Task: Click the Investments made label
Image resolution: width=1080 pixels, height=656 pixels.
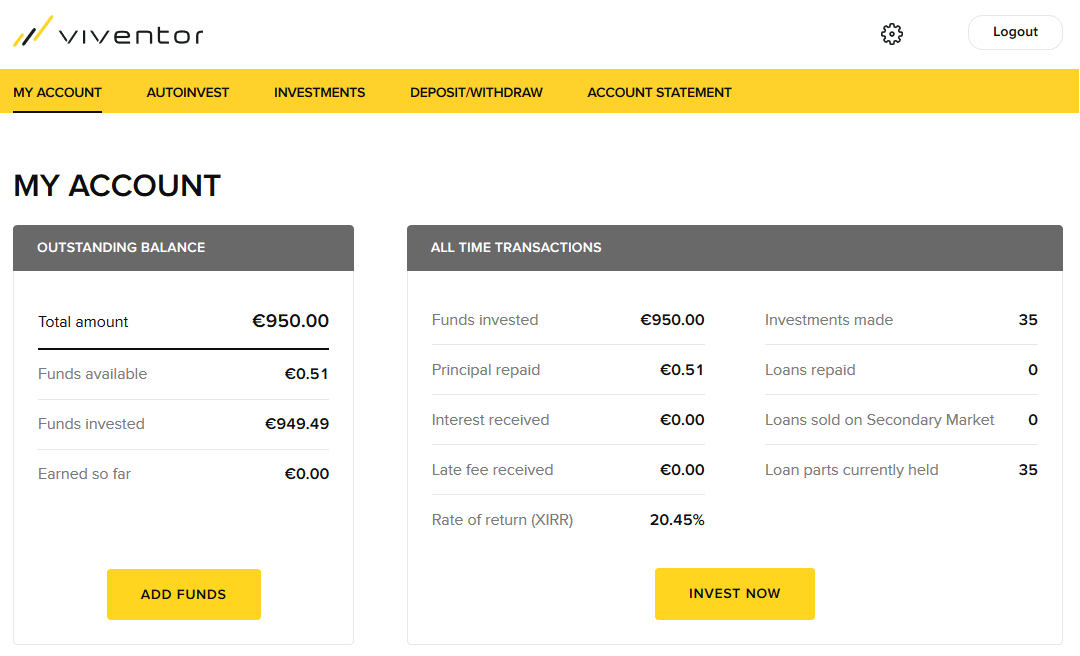Action: 829,320
